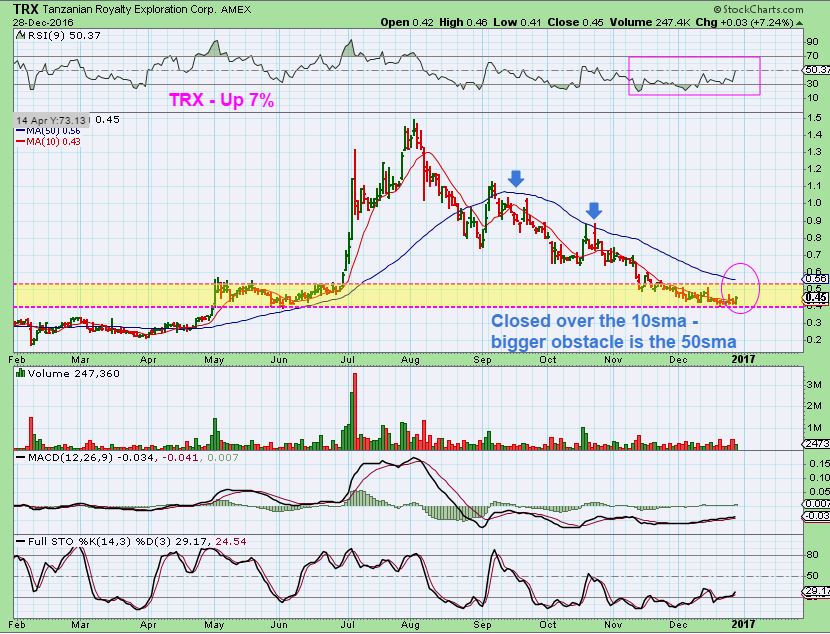Click the Mar label under the stochastic panel
830x634 pixels.
(80, 624)
